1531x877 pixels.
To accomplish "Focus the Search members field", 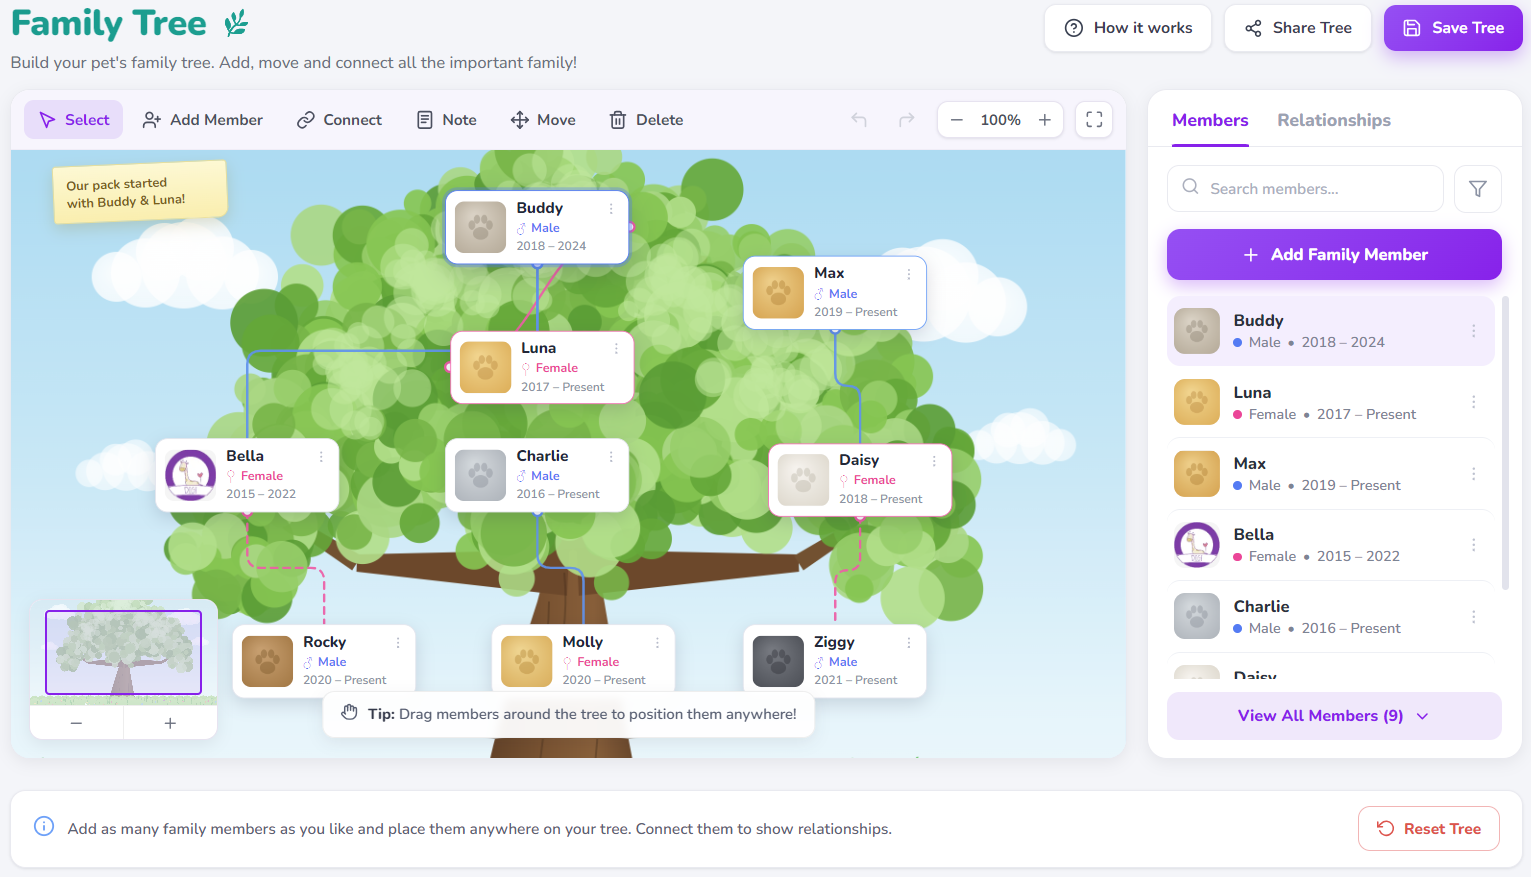I will [x=1305, y=189].
